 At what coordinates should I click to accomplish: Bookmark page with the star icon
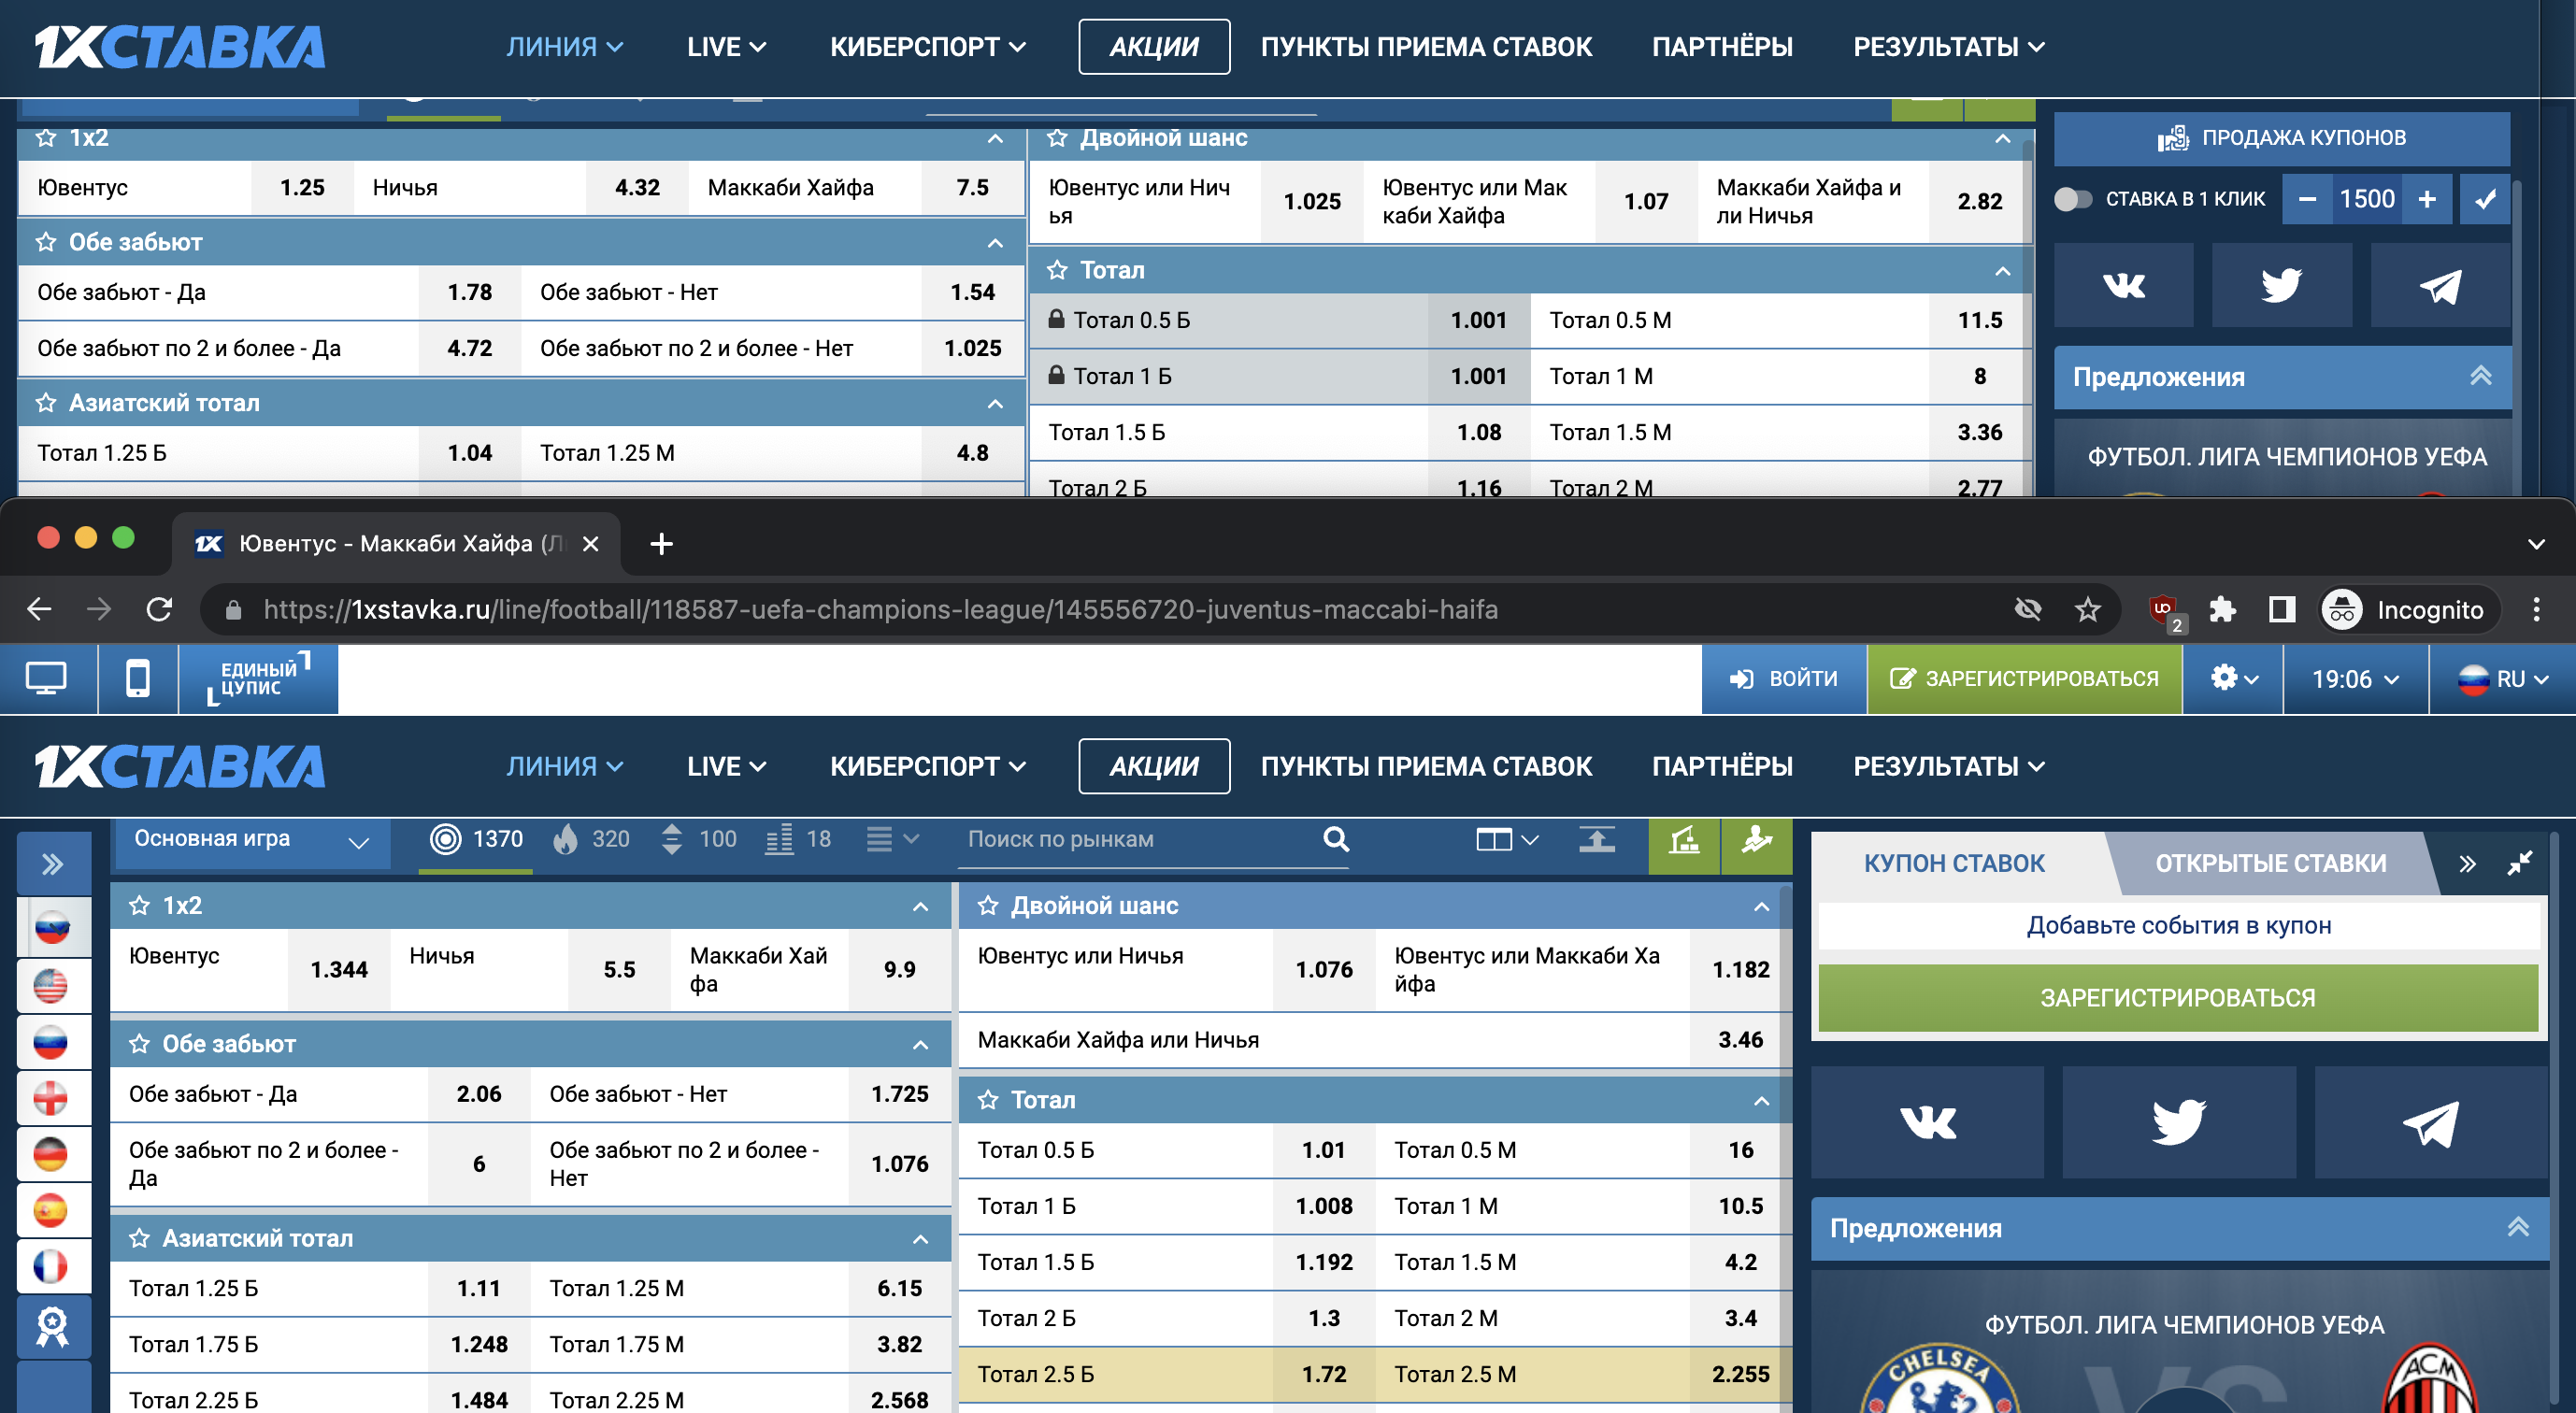pyautogui.click(x=2087, y=609)
